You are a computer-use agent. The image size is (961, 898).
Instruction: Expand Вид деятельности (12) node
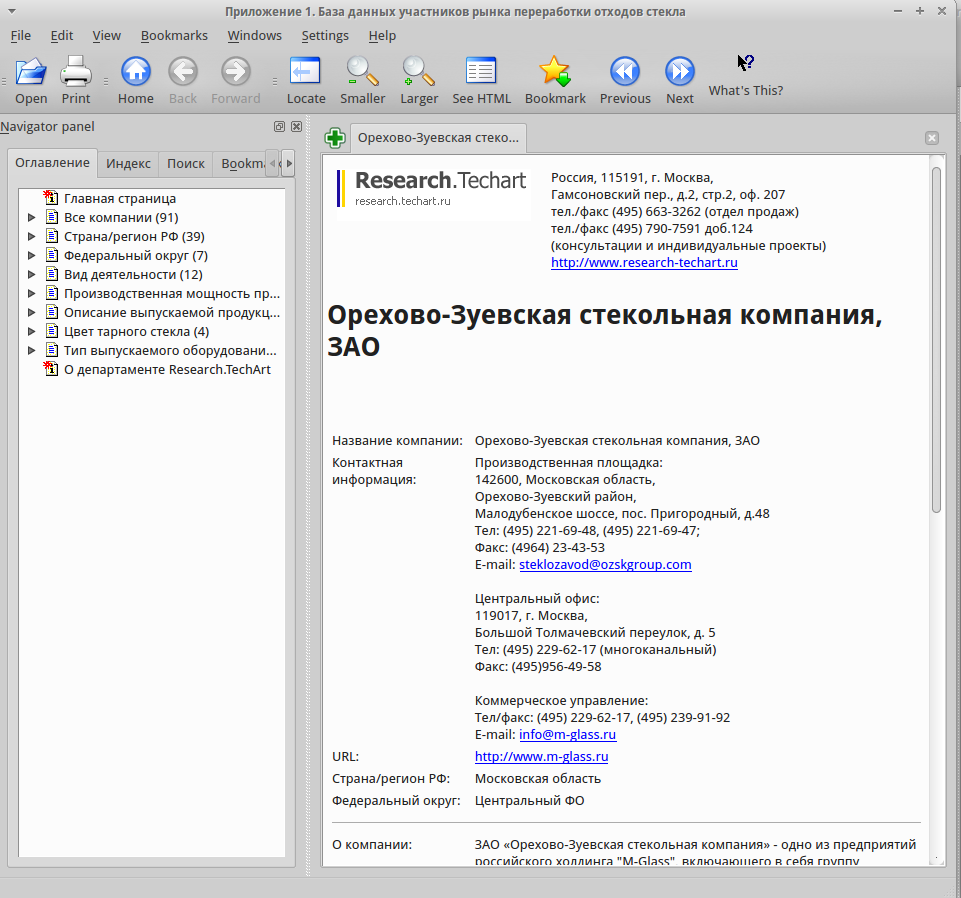click(x=31, y=275)
